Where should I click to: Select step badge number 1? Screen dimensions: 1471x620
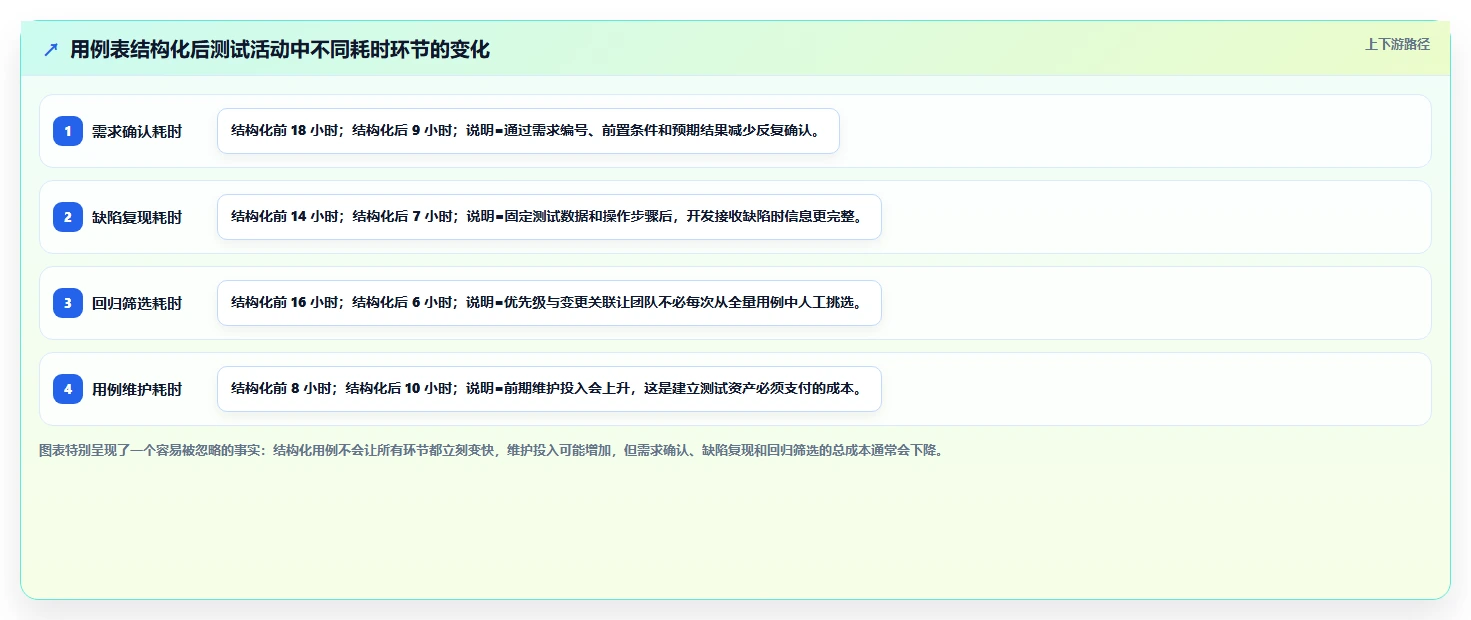point(68,131)
